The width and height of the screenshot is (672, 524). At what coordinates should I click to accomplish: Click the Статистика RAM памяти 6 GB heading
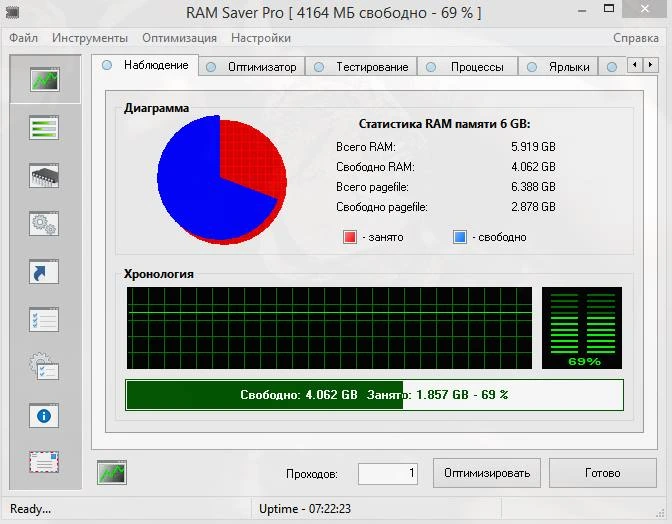[444, 124]
